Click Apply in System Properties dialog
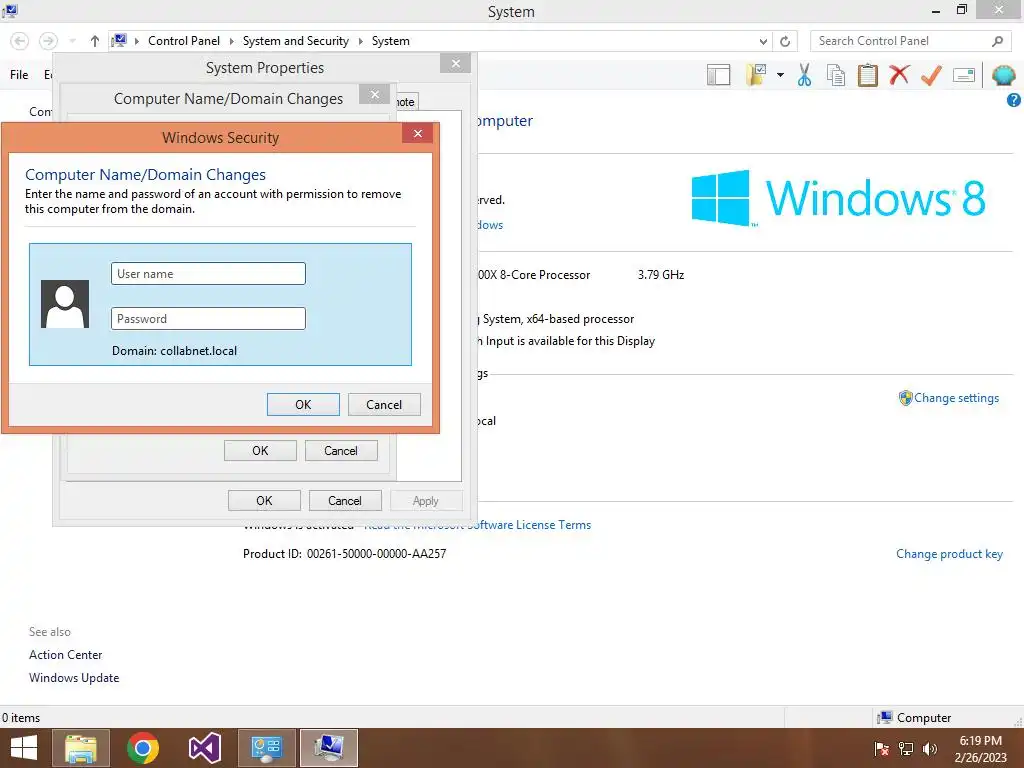The image size is (1024, 768). click(426, 501)
